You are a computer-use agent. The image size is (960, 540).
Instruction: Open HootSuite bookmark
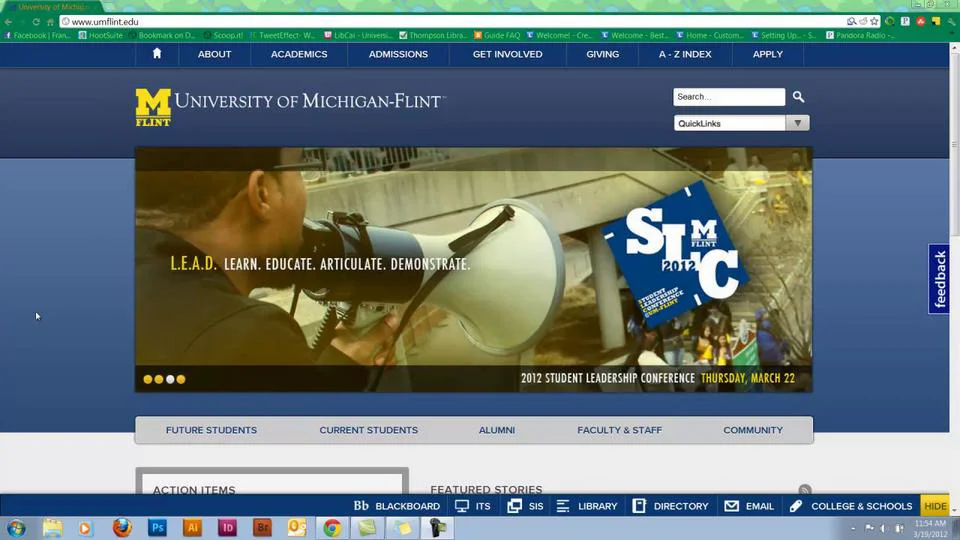click(x=100, y=36)
